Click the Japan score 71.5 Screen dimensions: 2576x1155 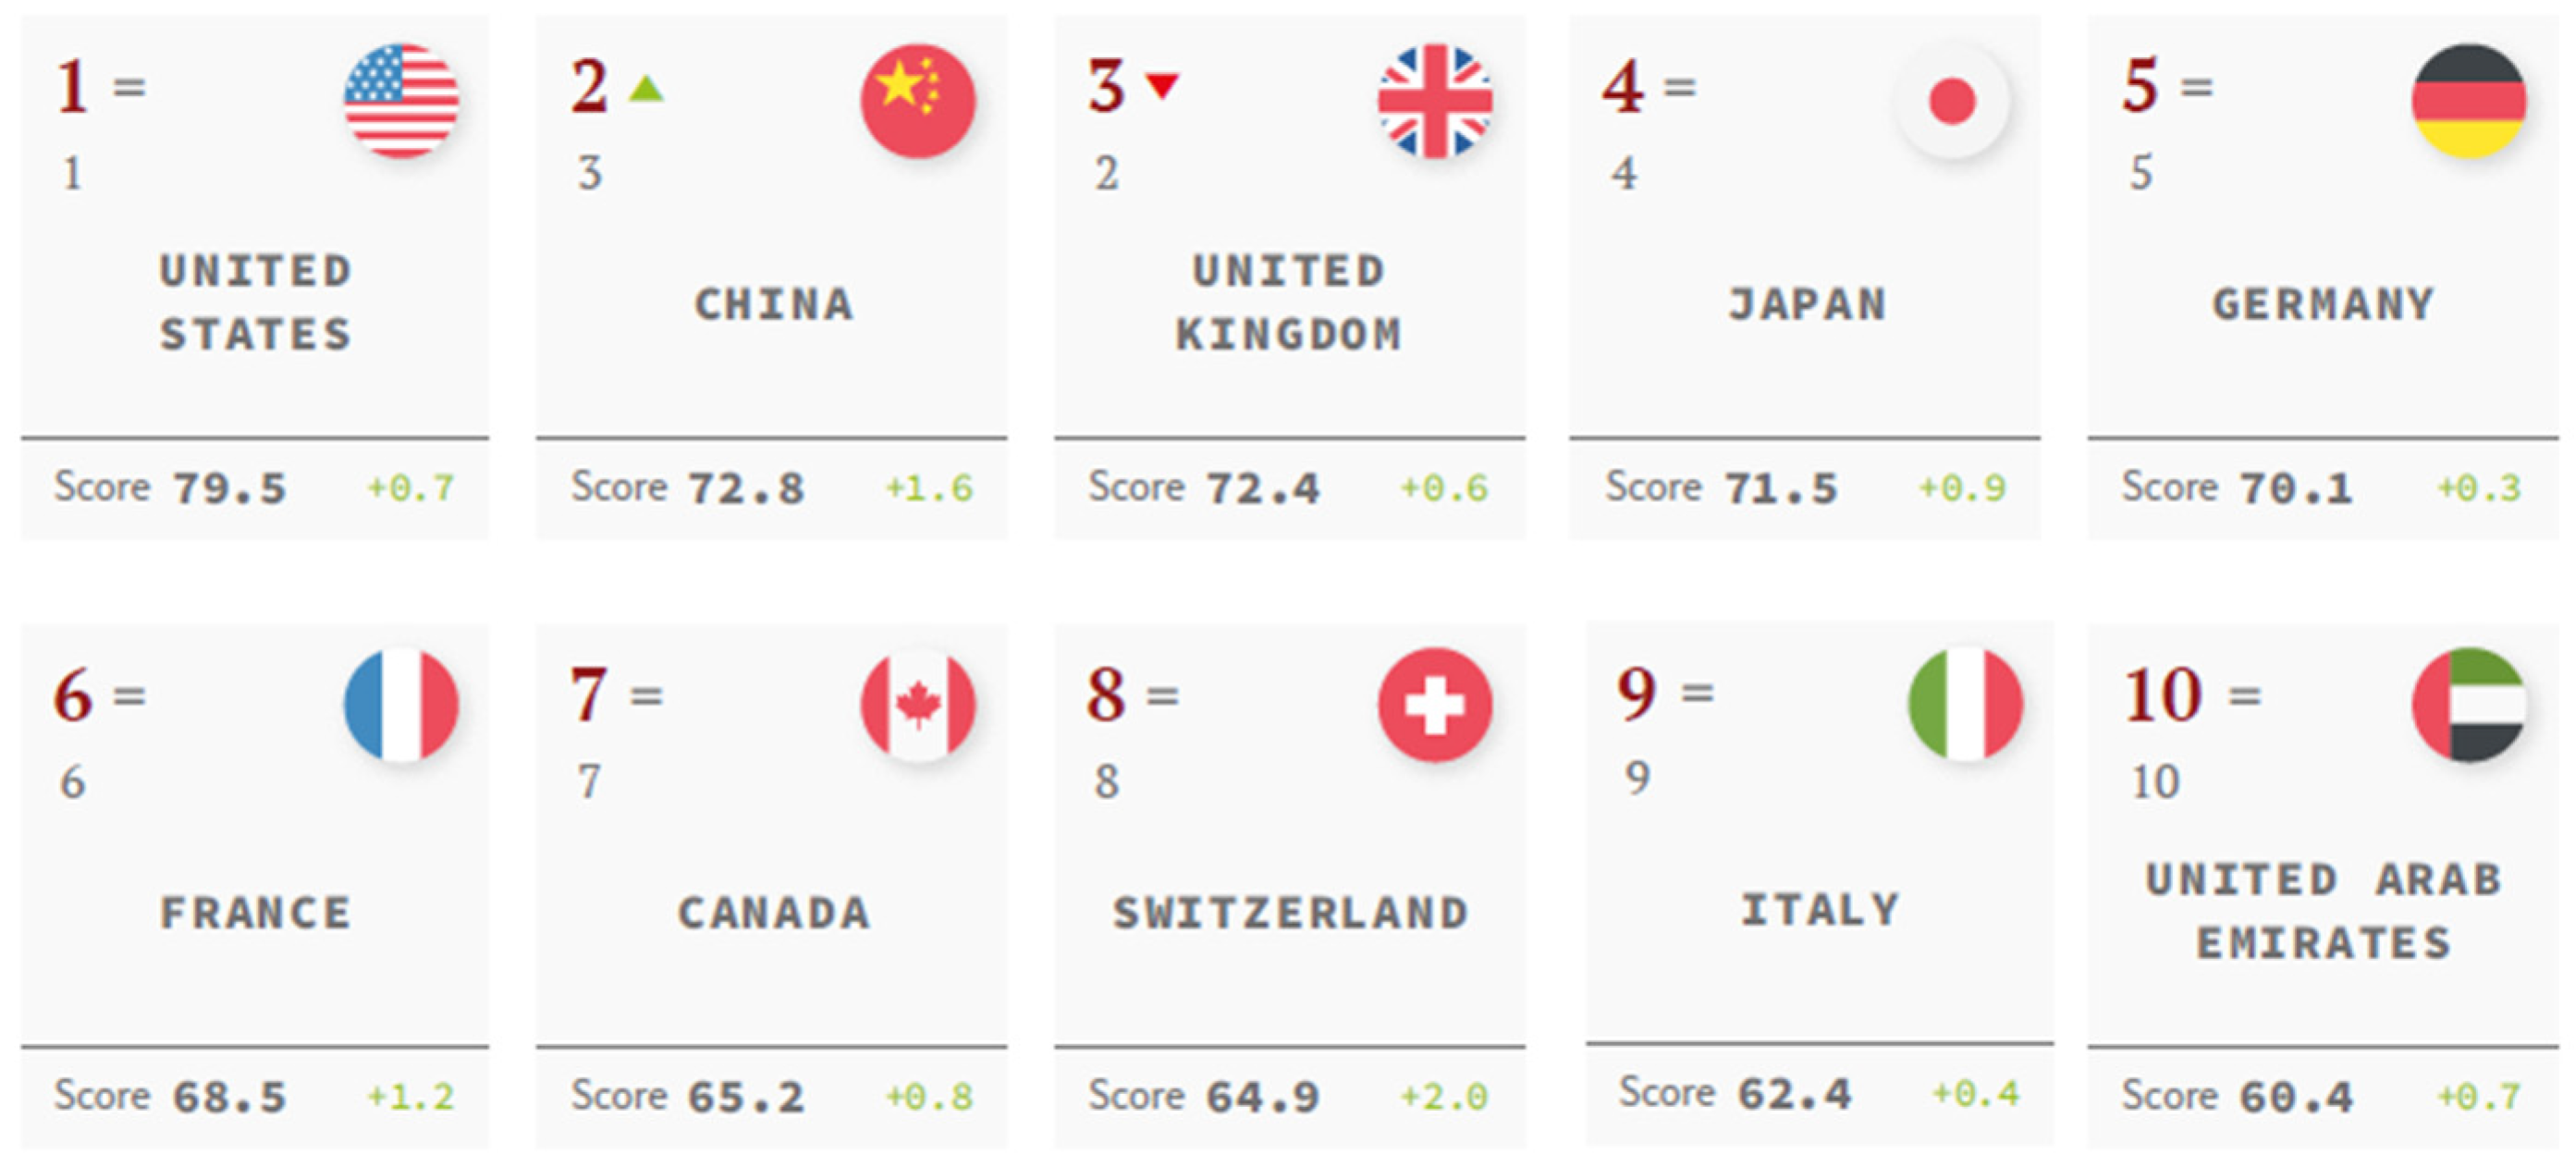[1780, 489]
